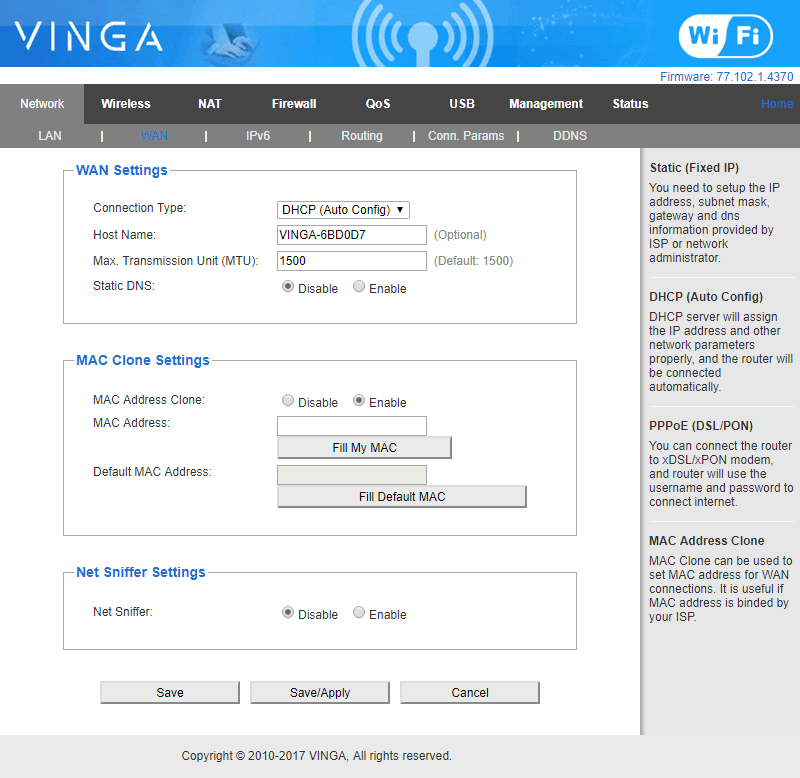The width and height of the screenshot is (800, 778).
Task: Click the Wi-Fi badge icon
Action: pyautogui.click(x=725, y=37)
